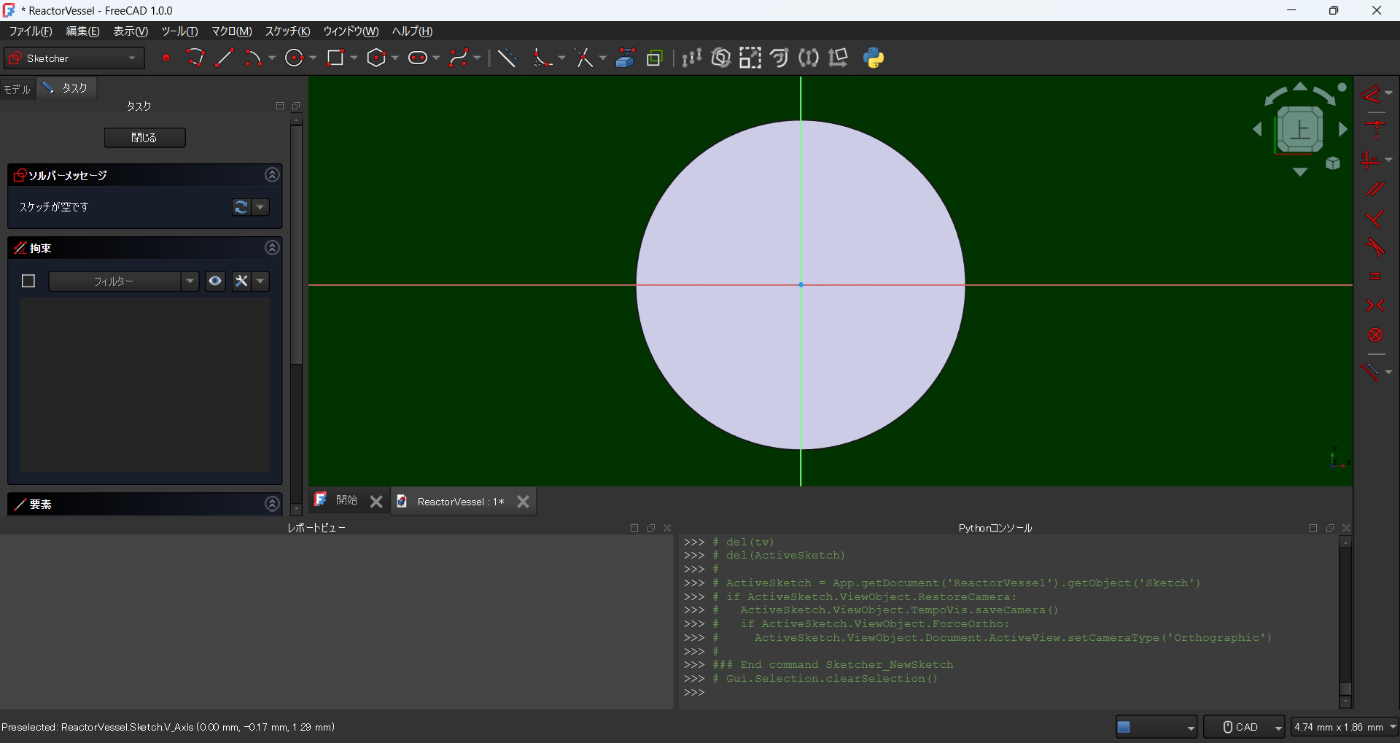Click the 上 face of navigation cube

[1299, 128]
